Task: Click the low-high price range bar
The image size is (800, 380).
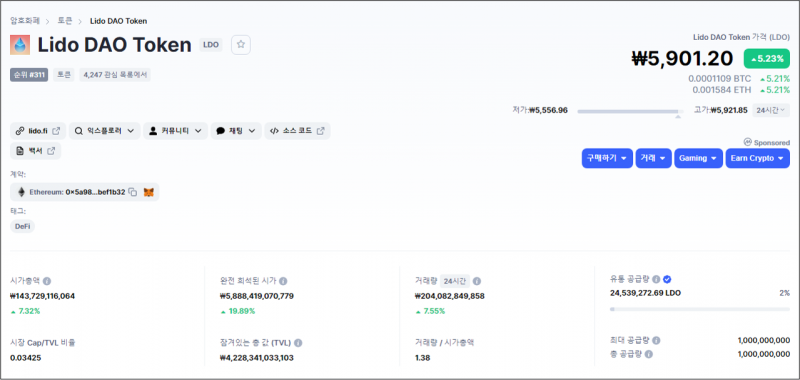Action: [x=631, y=111]
